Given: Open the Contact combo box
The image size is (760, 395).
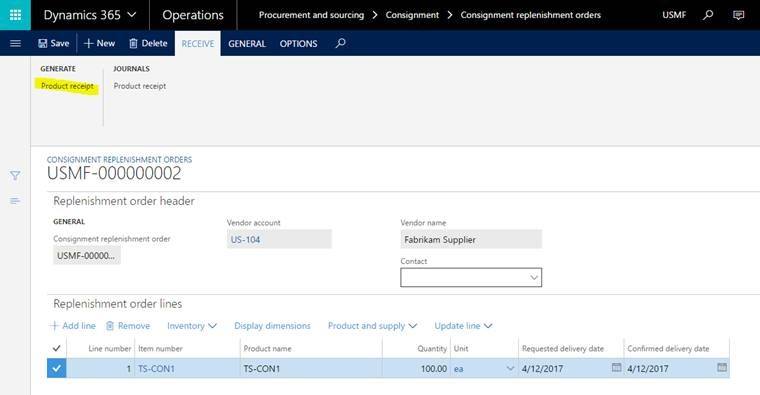Looking at the screenshot, I should click(x=471, y=278).
